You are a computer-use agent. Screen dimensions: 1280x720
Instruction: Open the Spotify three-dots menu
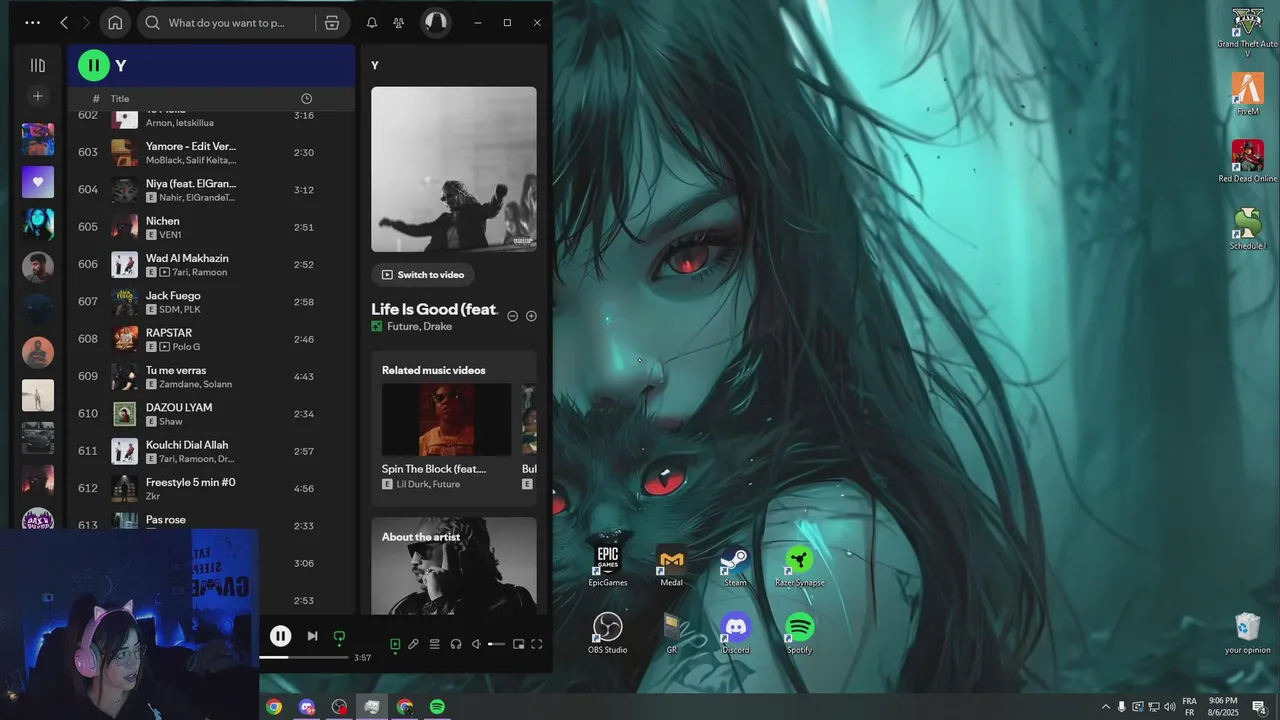point(33,22)
